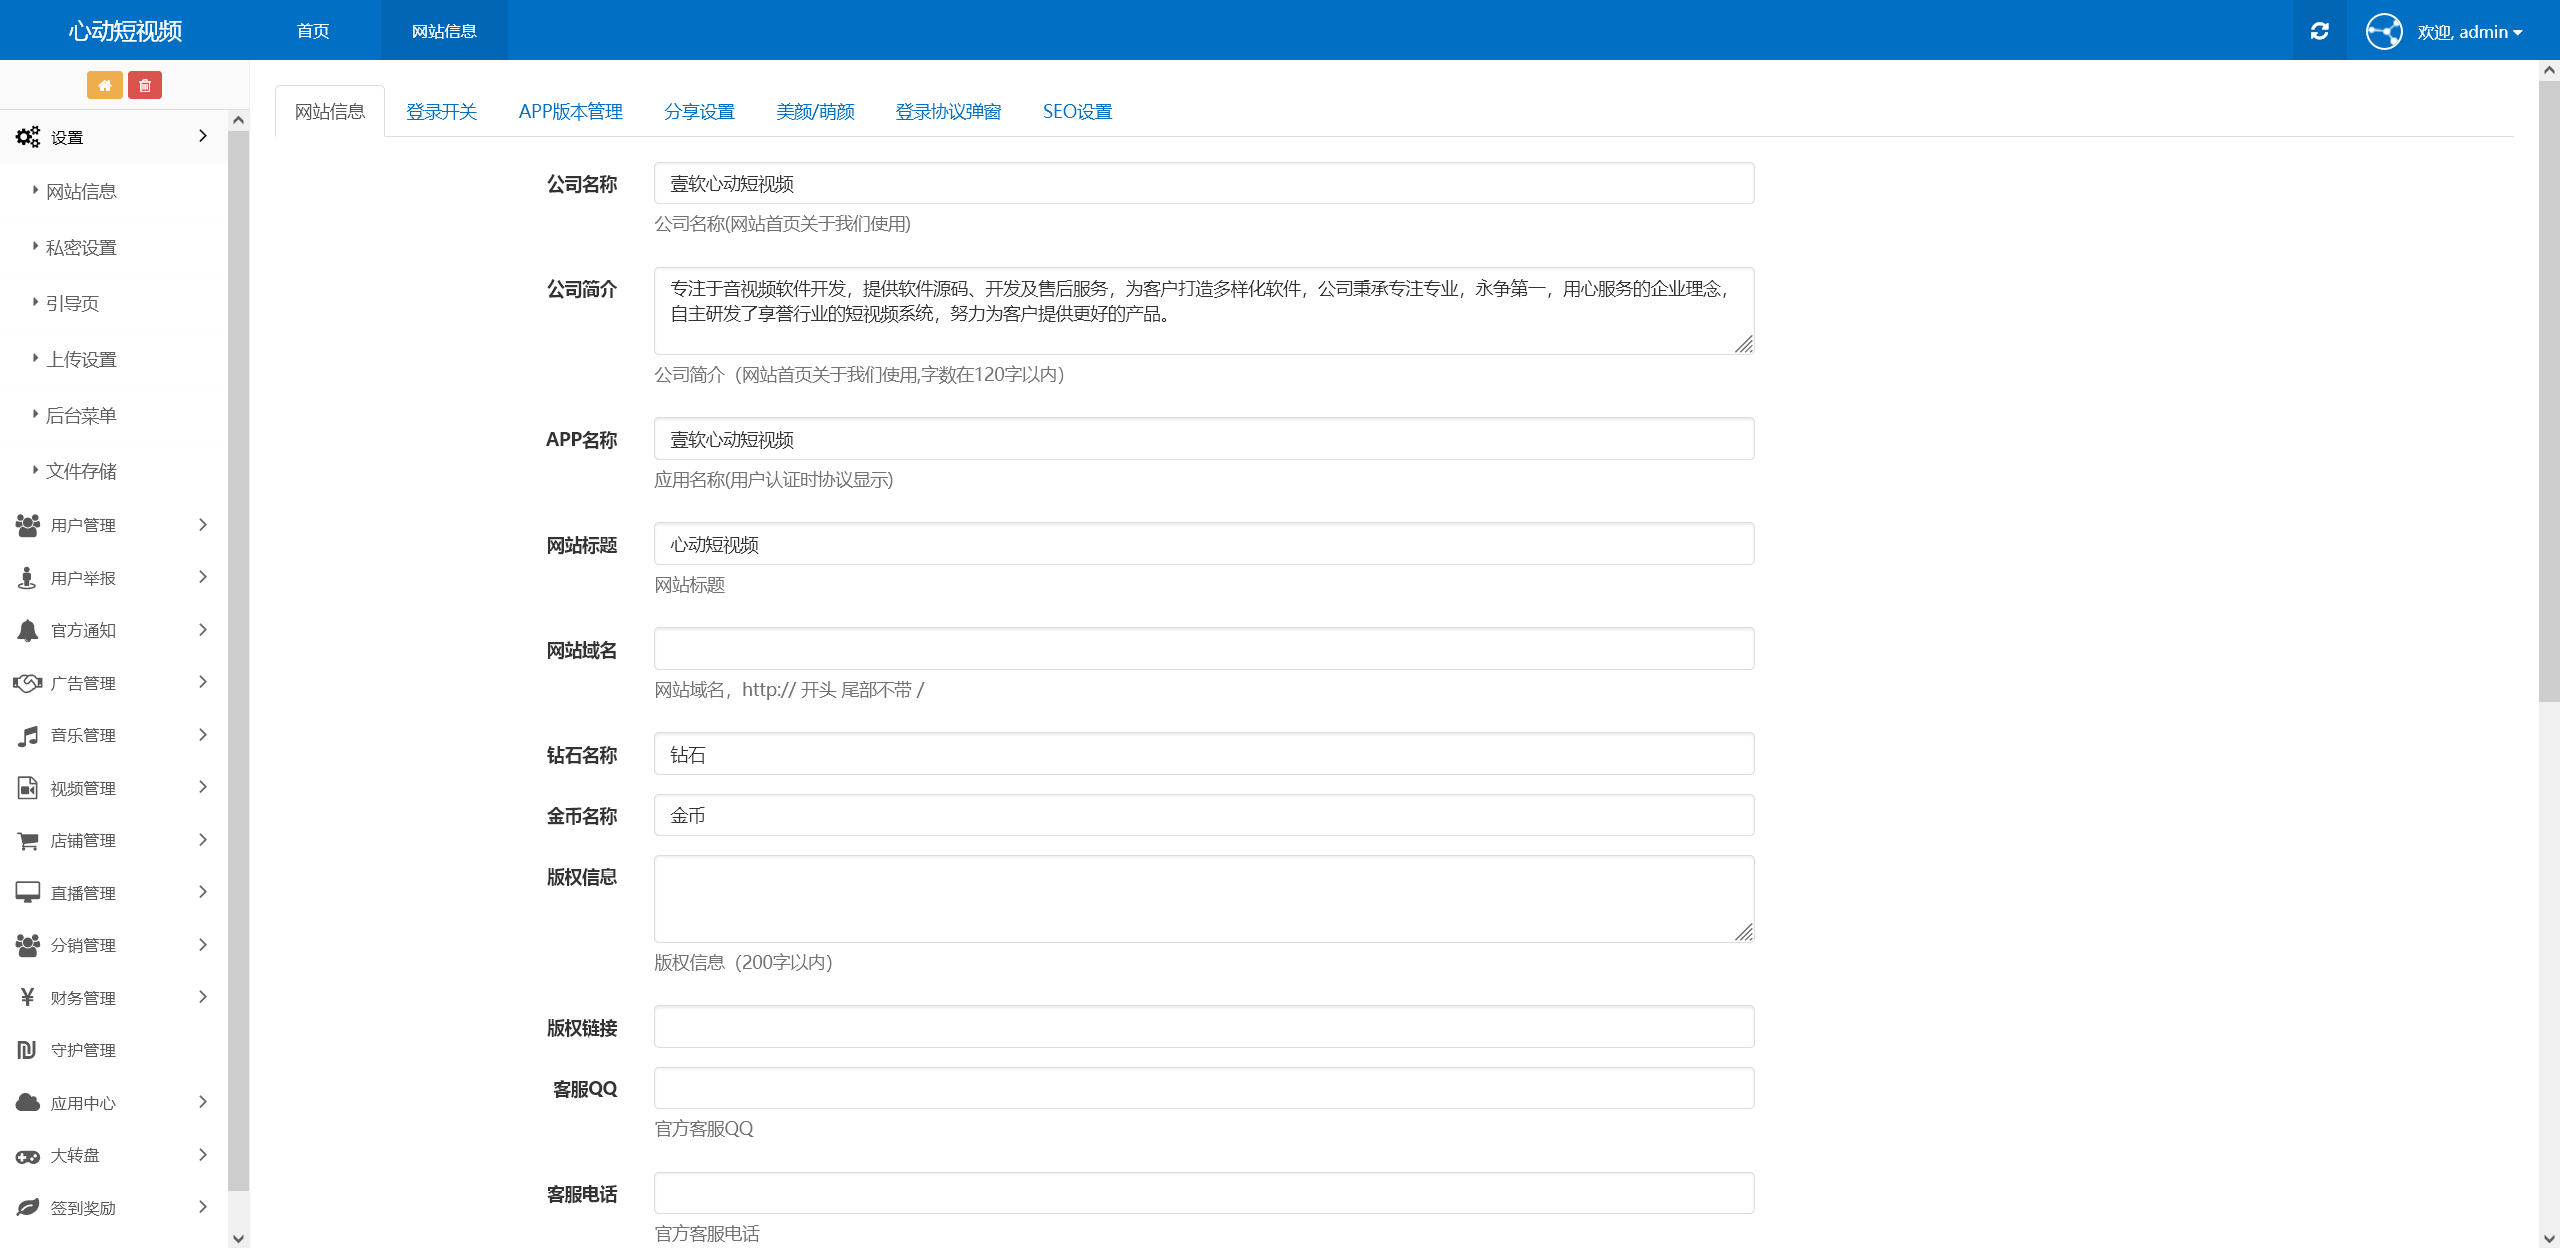Click the red trash icon near sidebar top

tap(145, 85)
